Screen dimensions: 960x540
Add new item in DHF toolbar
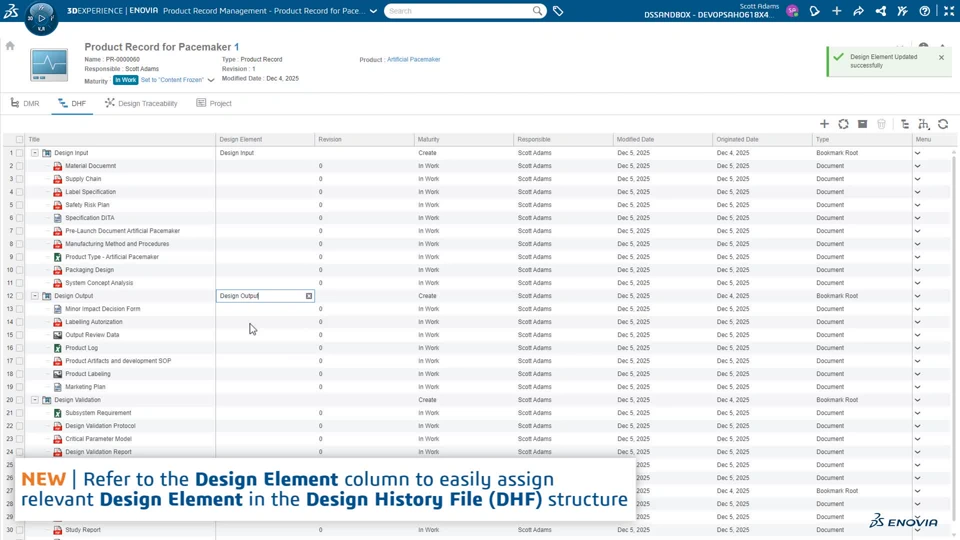pyautogui.click(x=824, y=124)
